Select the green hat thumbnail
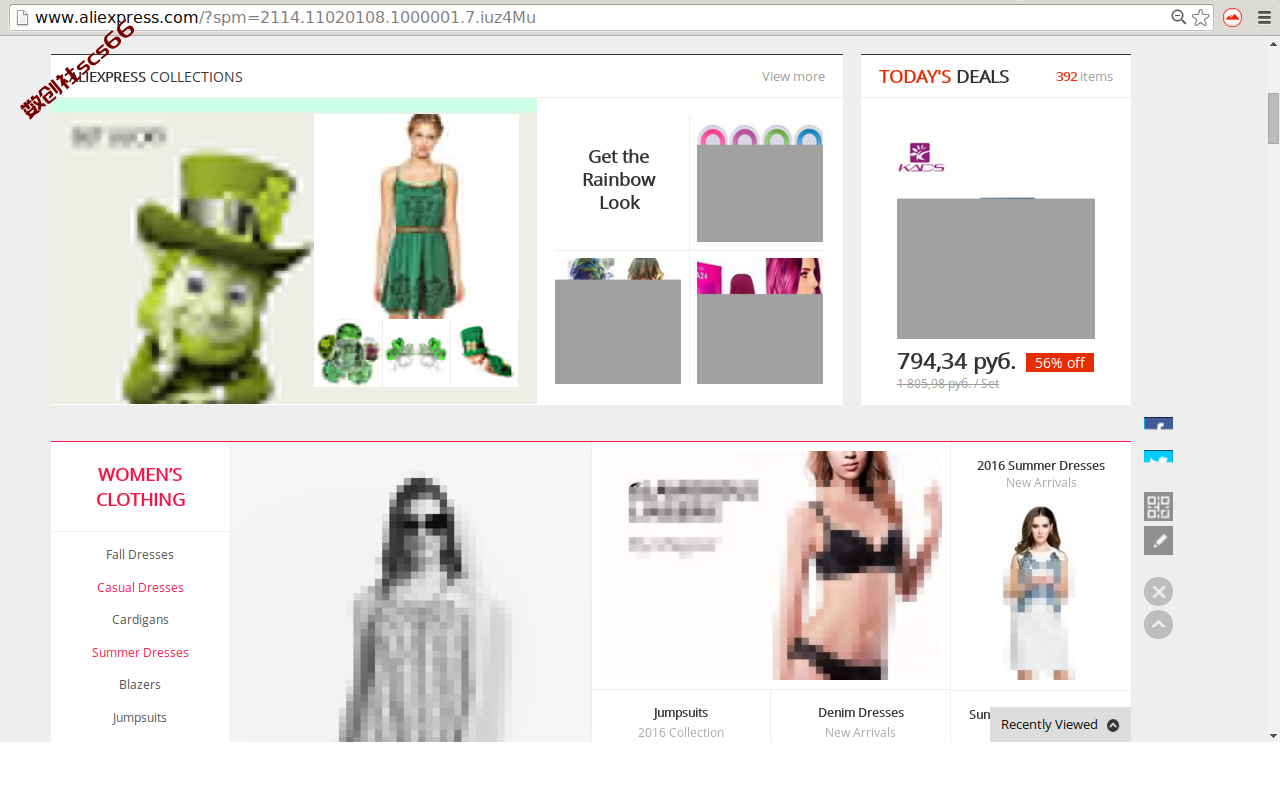Viewport: 1280px width, 800px height. [485, 353]
